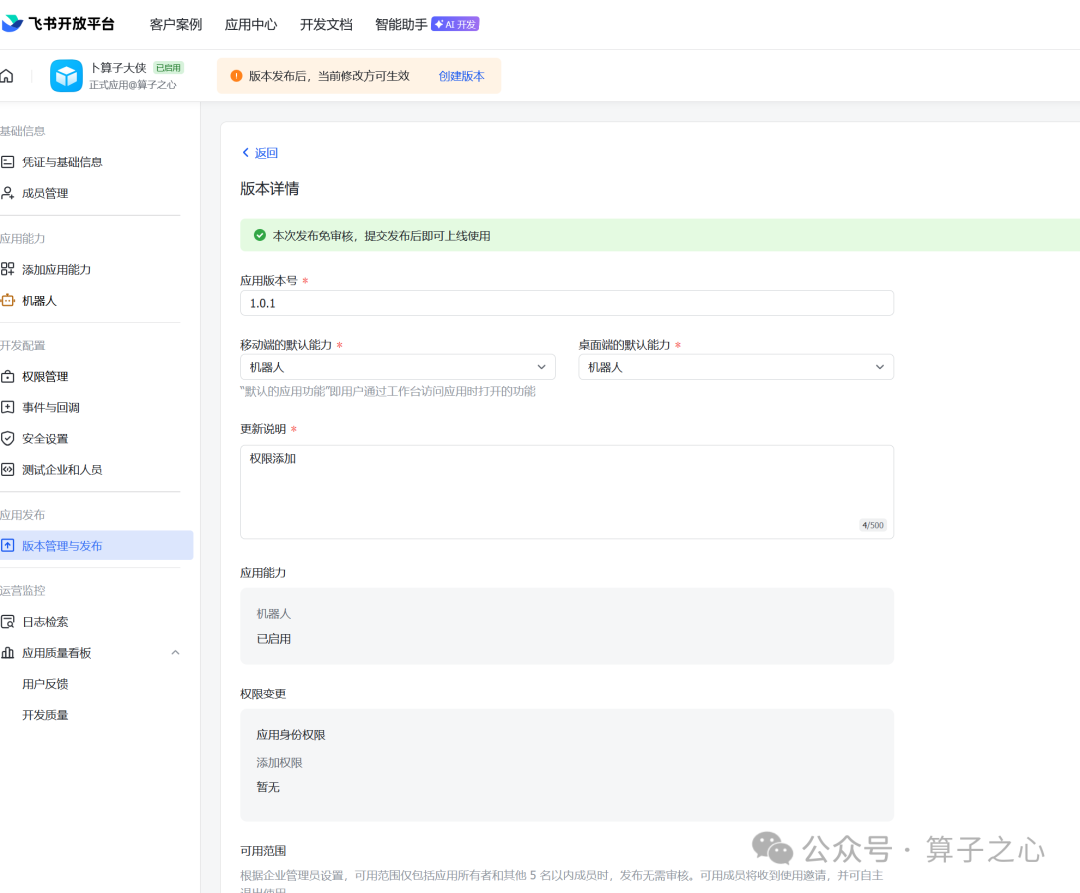Open 测试企业和人员 sidebar item
1080x893 pixels.
coord(62,470)
